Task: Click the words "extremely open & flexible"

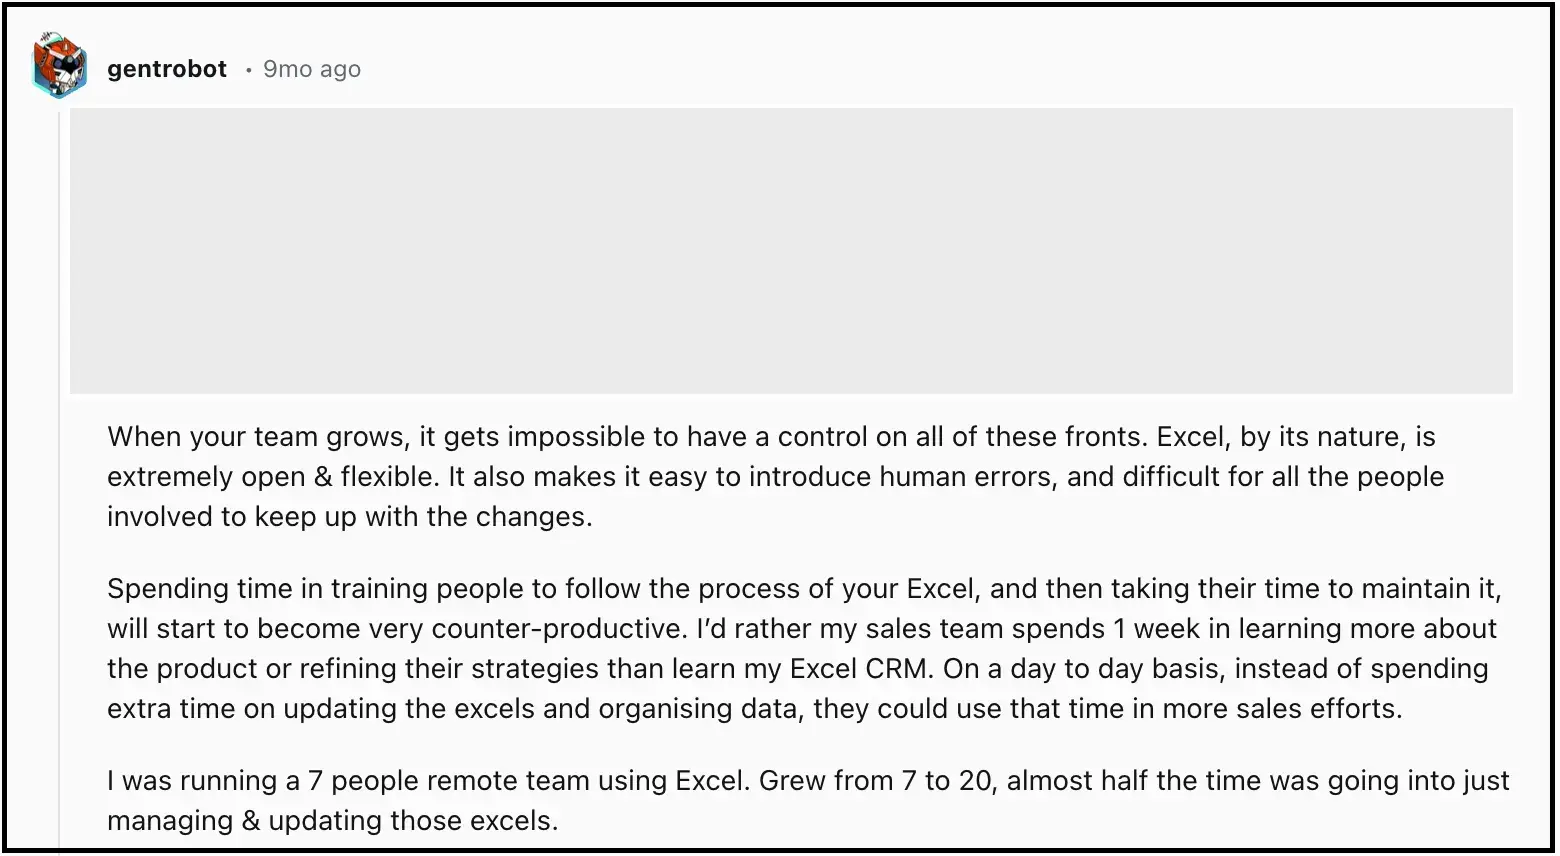Action: [x=270, y=477]
